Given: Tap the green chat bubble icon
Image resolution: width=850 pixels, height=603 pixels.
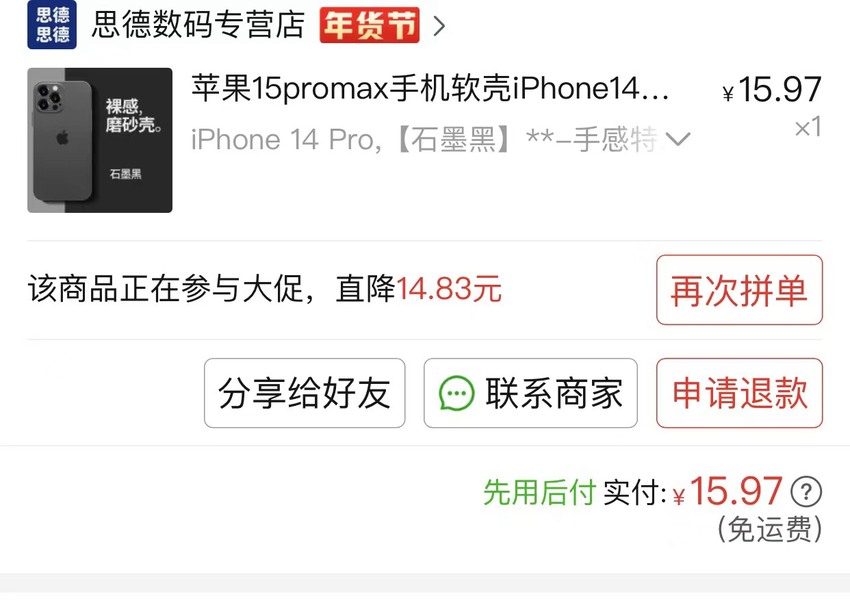Looking at the screenshot, I should point(456,393).
